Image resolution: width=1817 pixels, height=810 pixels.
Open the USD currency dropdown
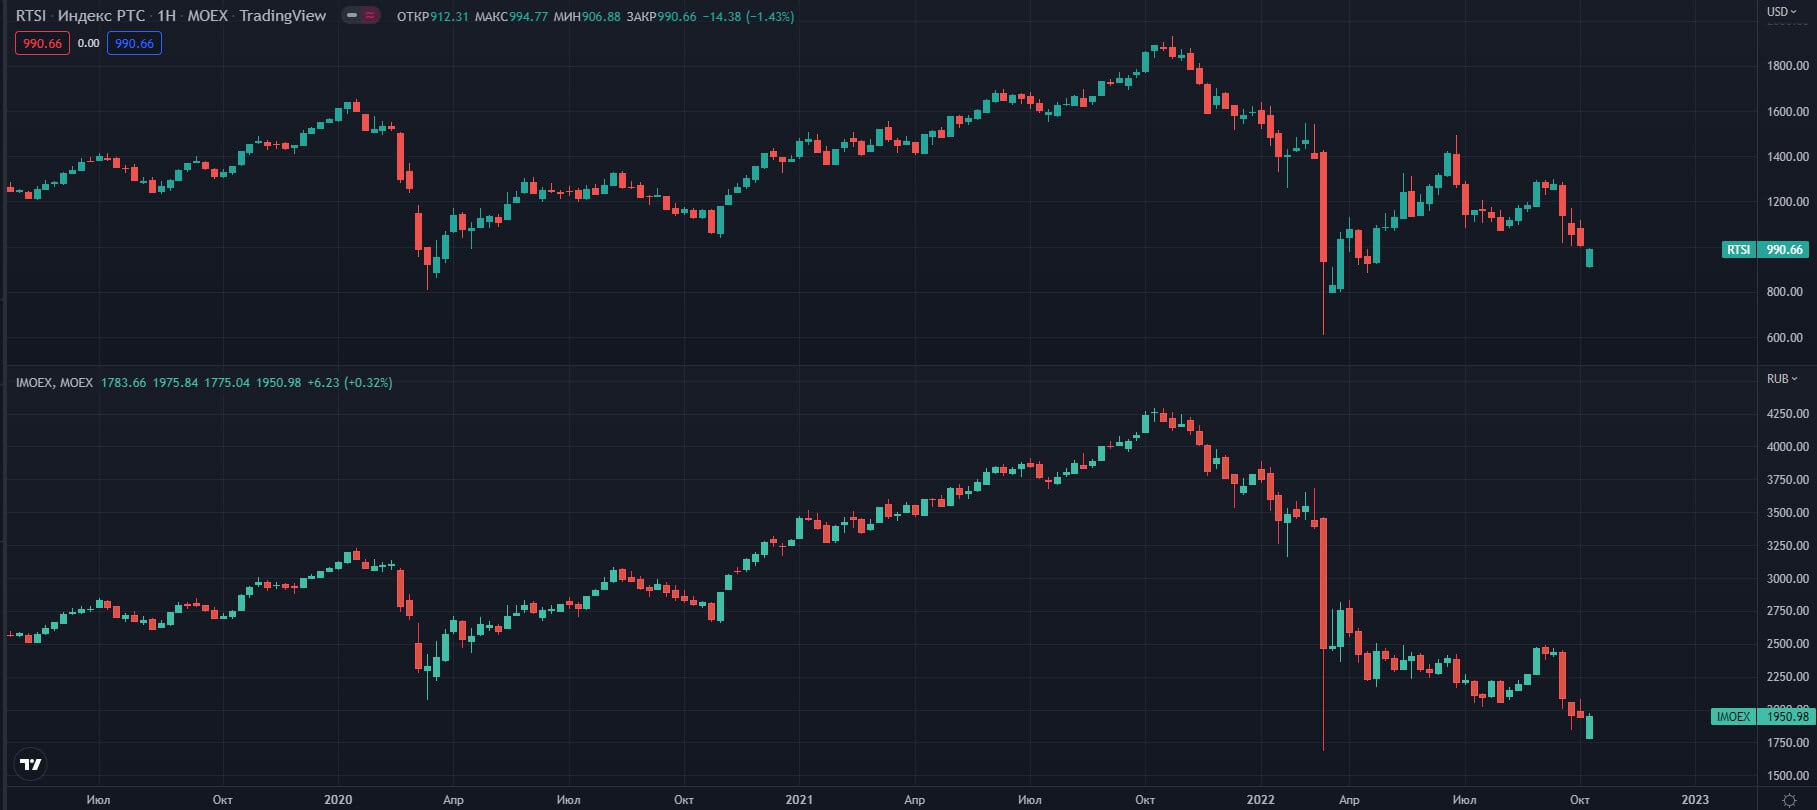tap(1782, 12)
